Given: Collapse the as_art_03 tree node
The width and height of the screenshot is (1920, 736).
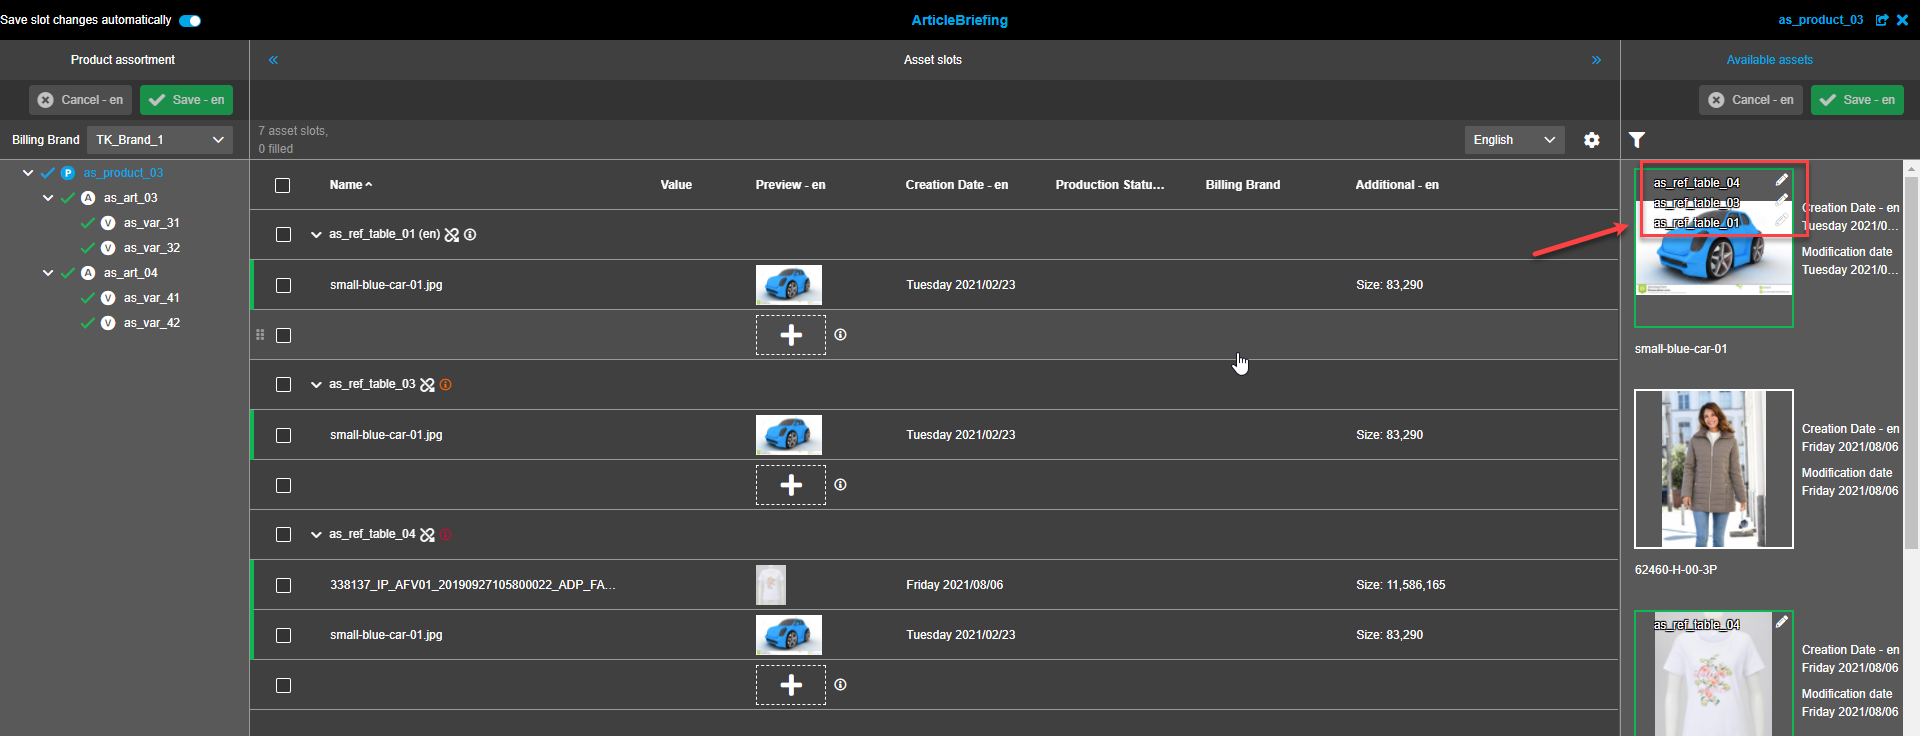Looking at the screenshot, I should [48, 198].
